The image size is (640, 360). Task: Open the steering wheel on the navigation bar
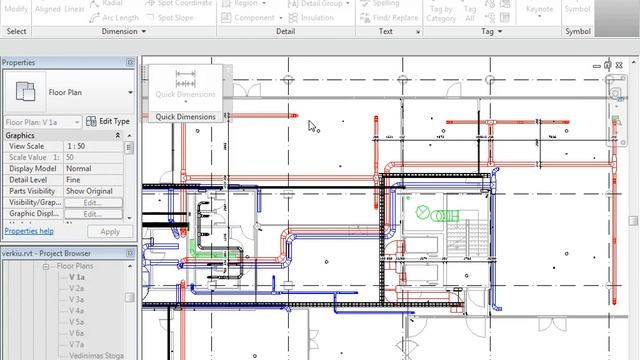pyautogui.click(x=615, y=93)
